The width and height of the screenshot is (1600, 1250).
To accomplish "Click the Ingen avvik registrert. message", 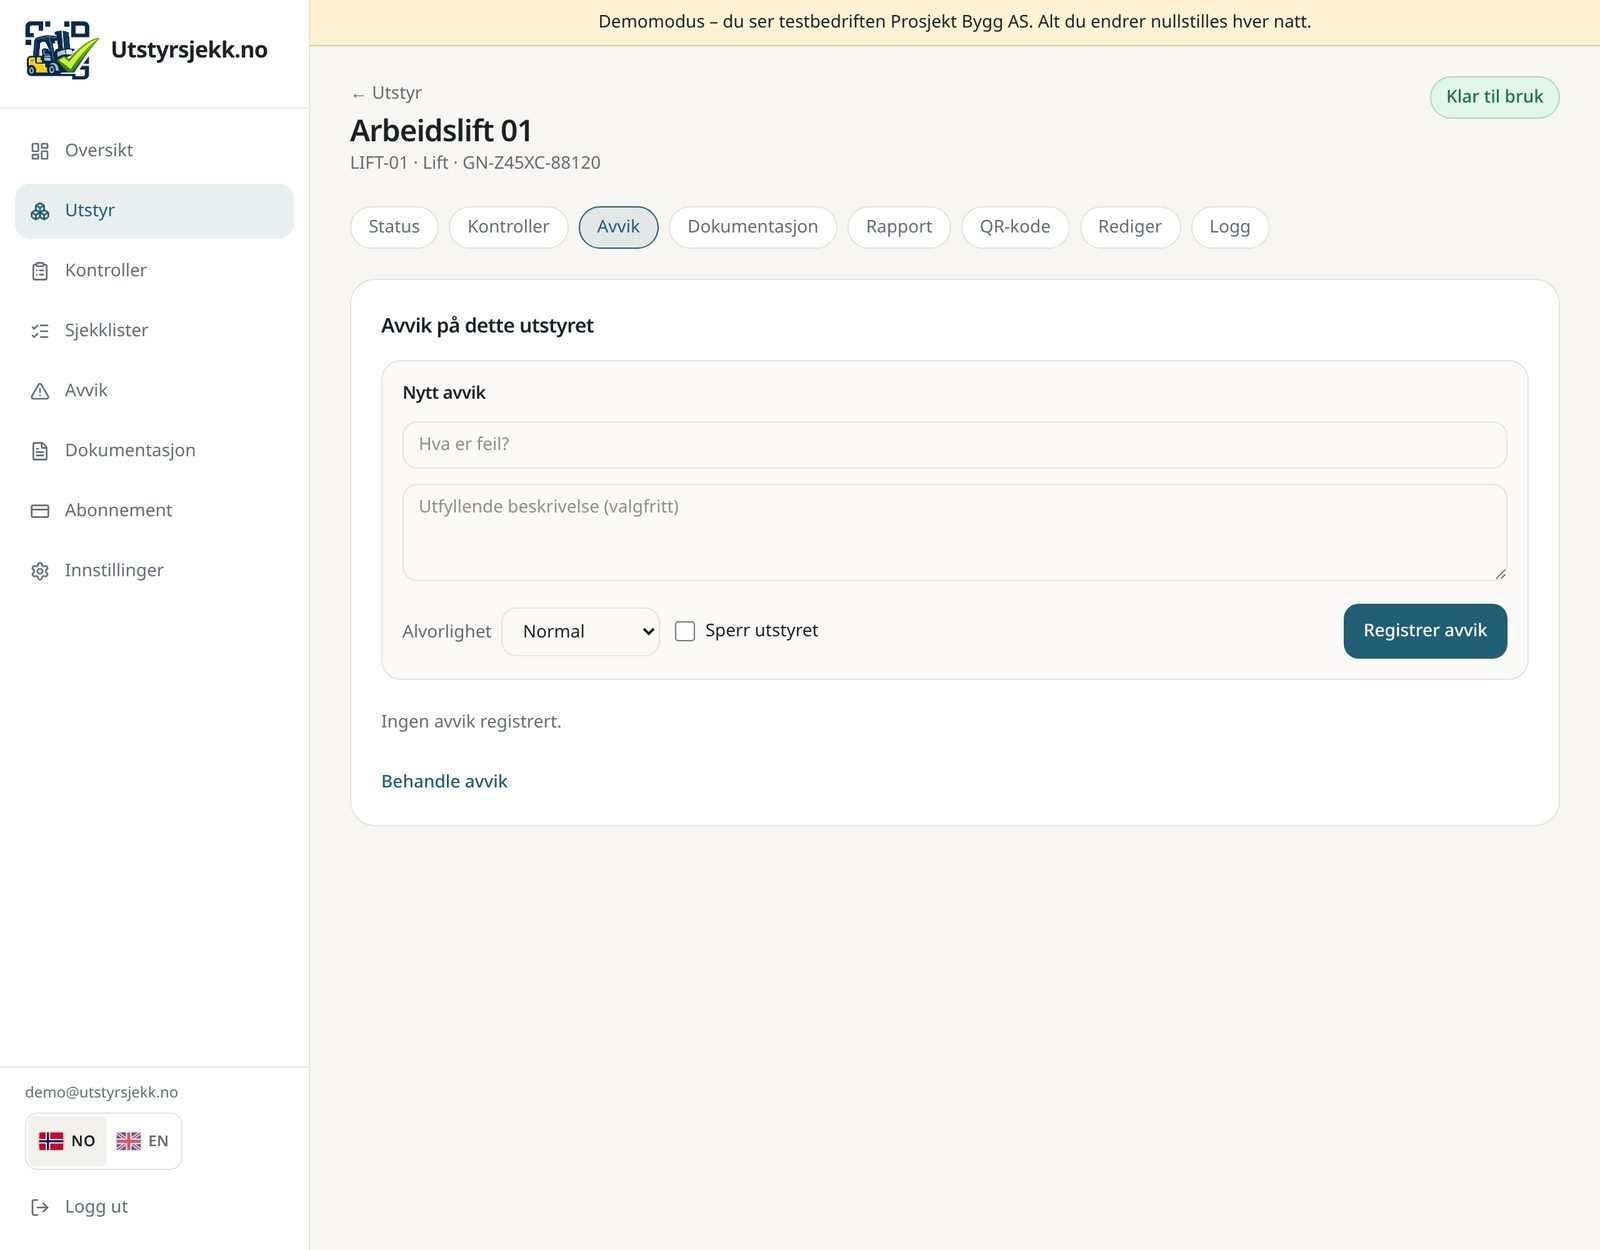I will pyautogui.click(x=471, y=722).
